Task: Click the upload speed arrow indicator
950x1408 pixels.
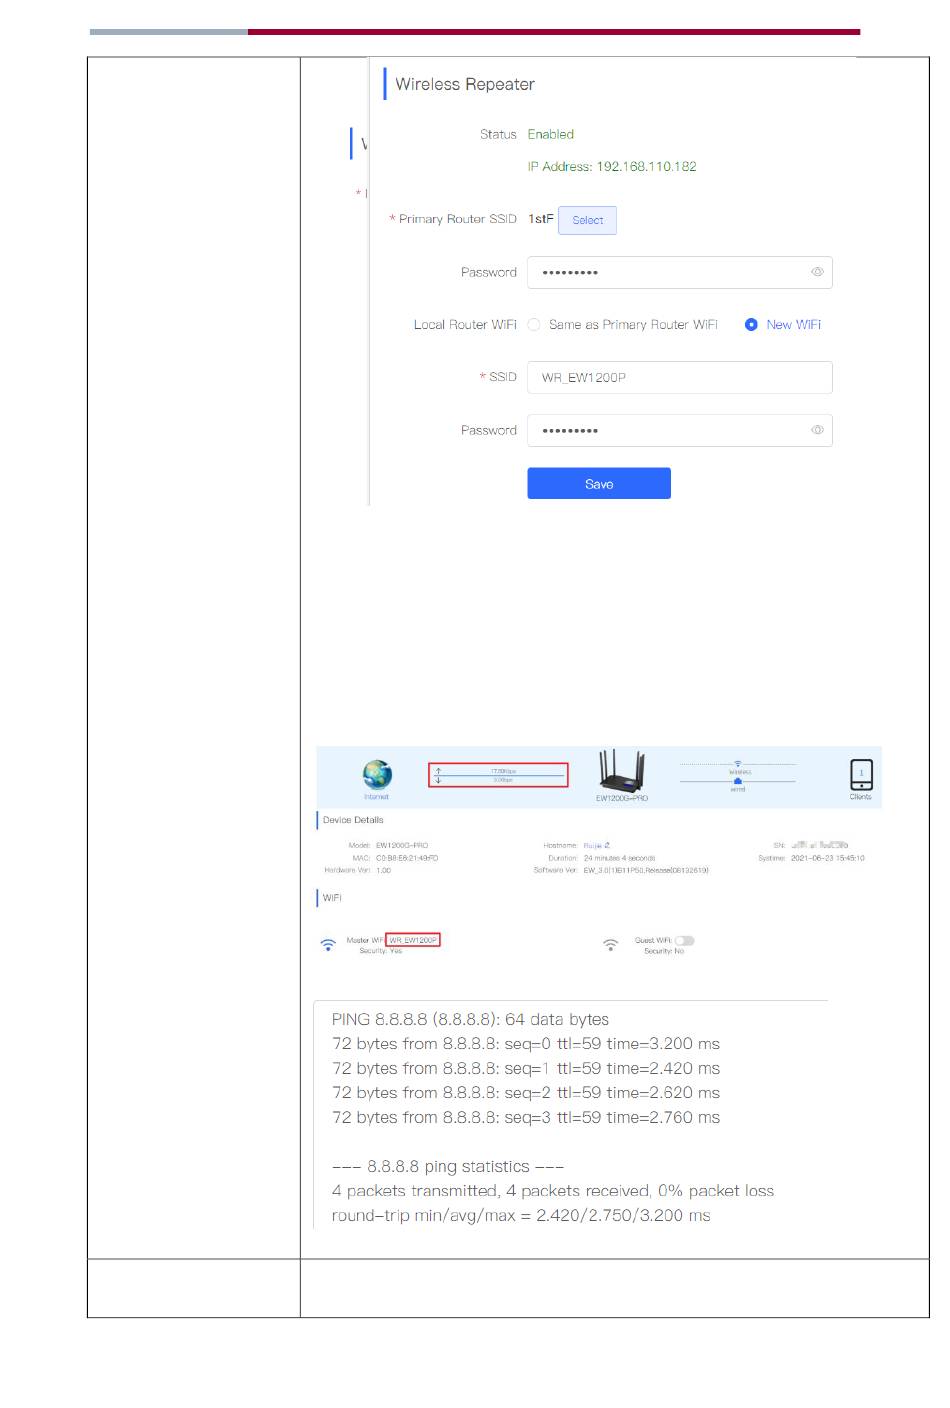Action: pos(438,771)
